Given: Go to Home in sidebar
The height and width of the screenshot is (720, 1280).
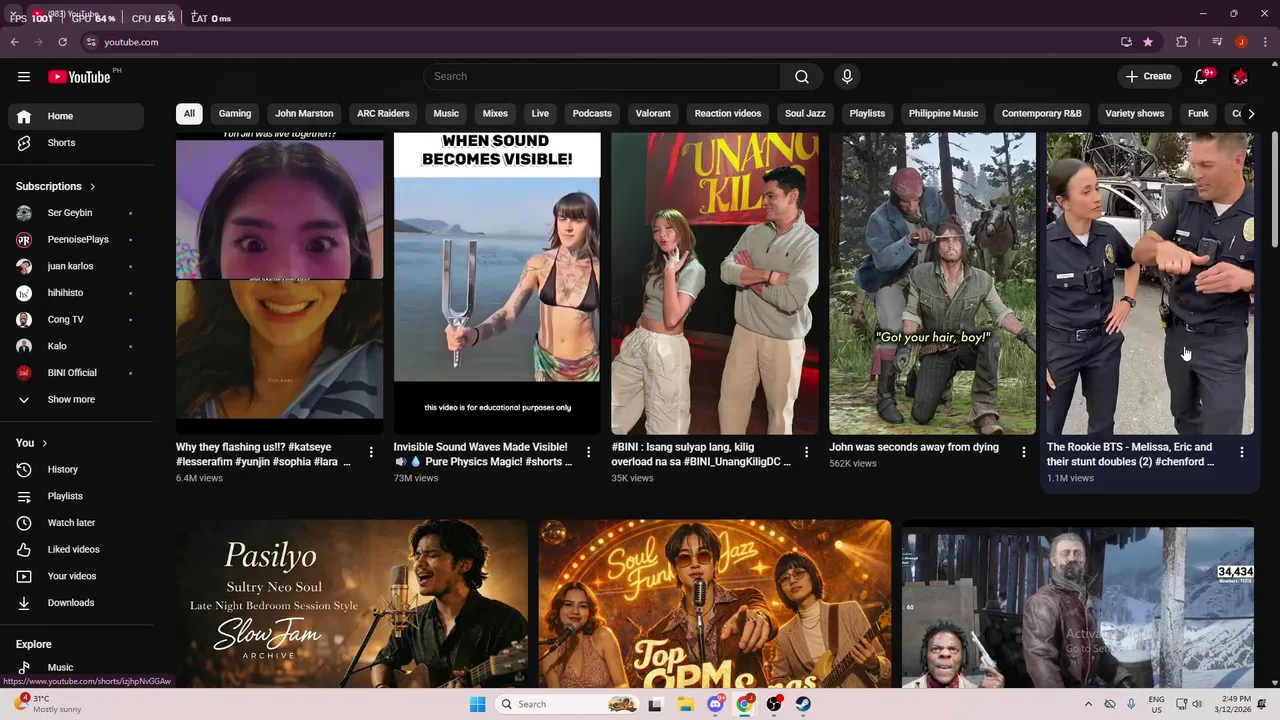Looking at the screenshot, I should pos(76,116).
